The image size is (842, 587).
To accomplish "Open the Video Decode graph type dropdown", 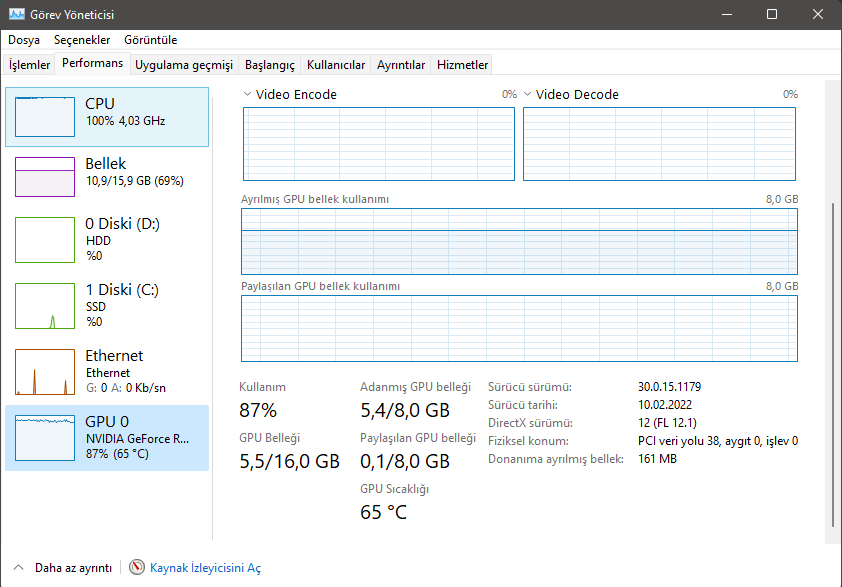I will pyautogui.click(x=528, y=95).
